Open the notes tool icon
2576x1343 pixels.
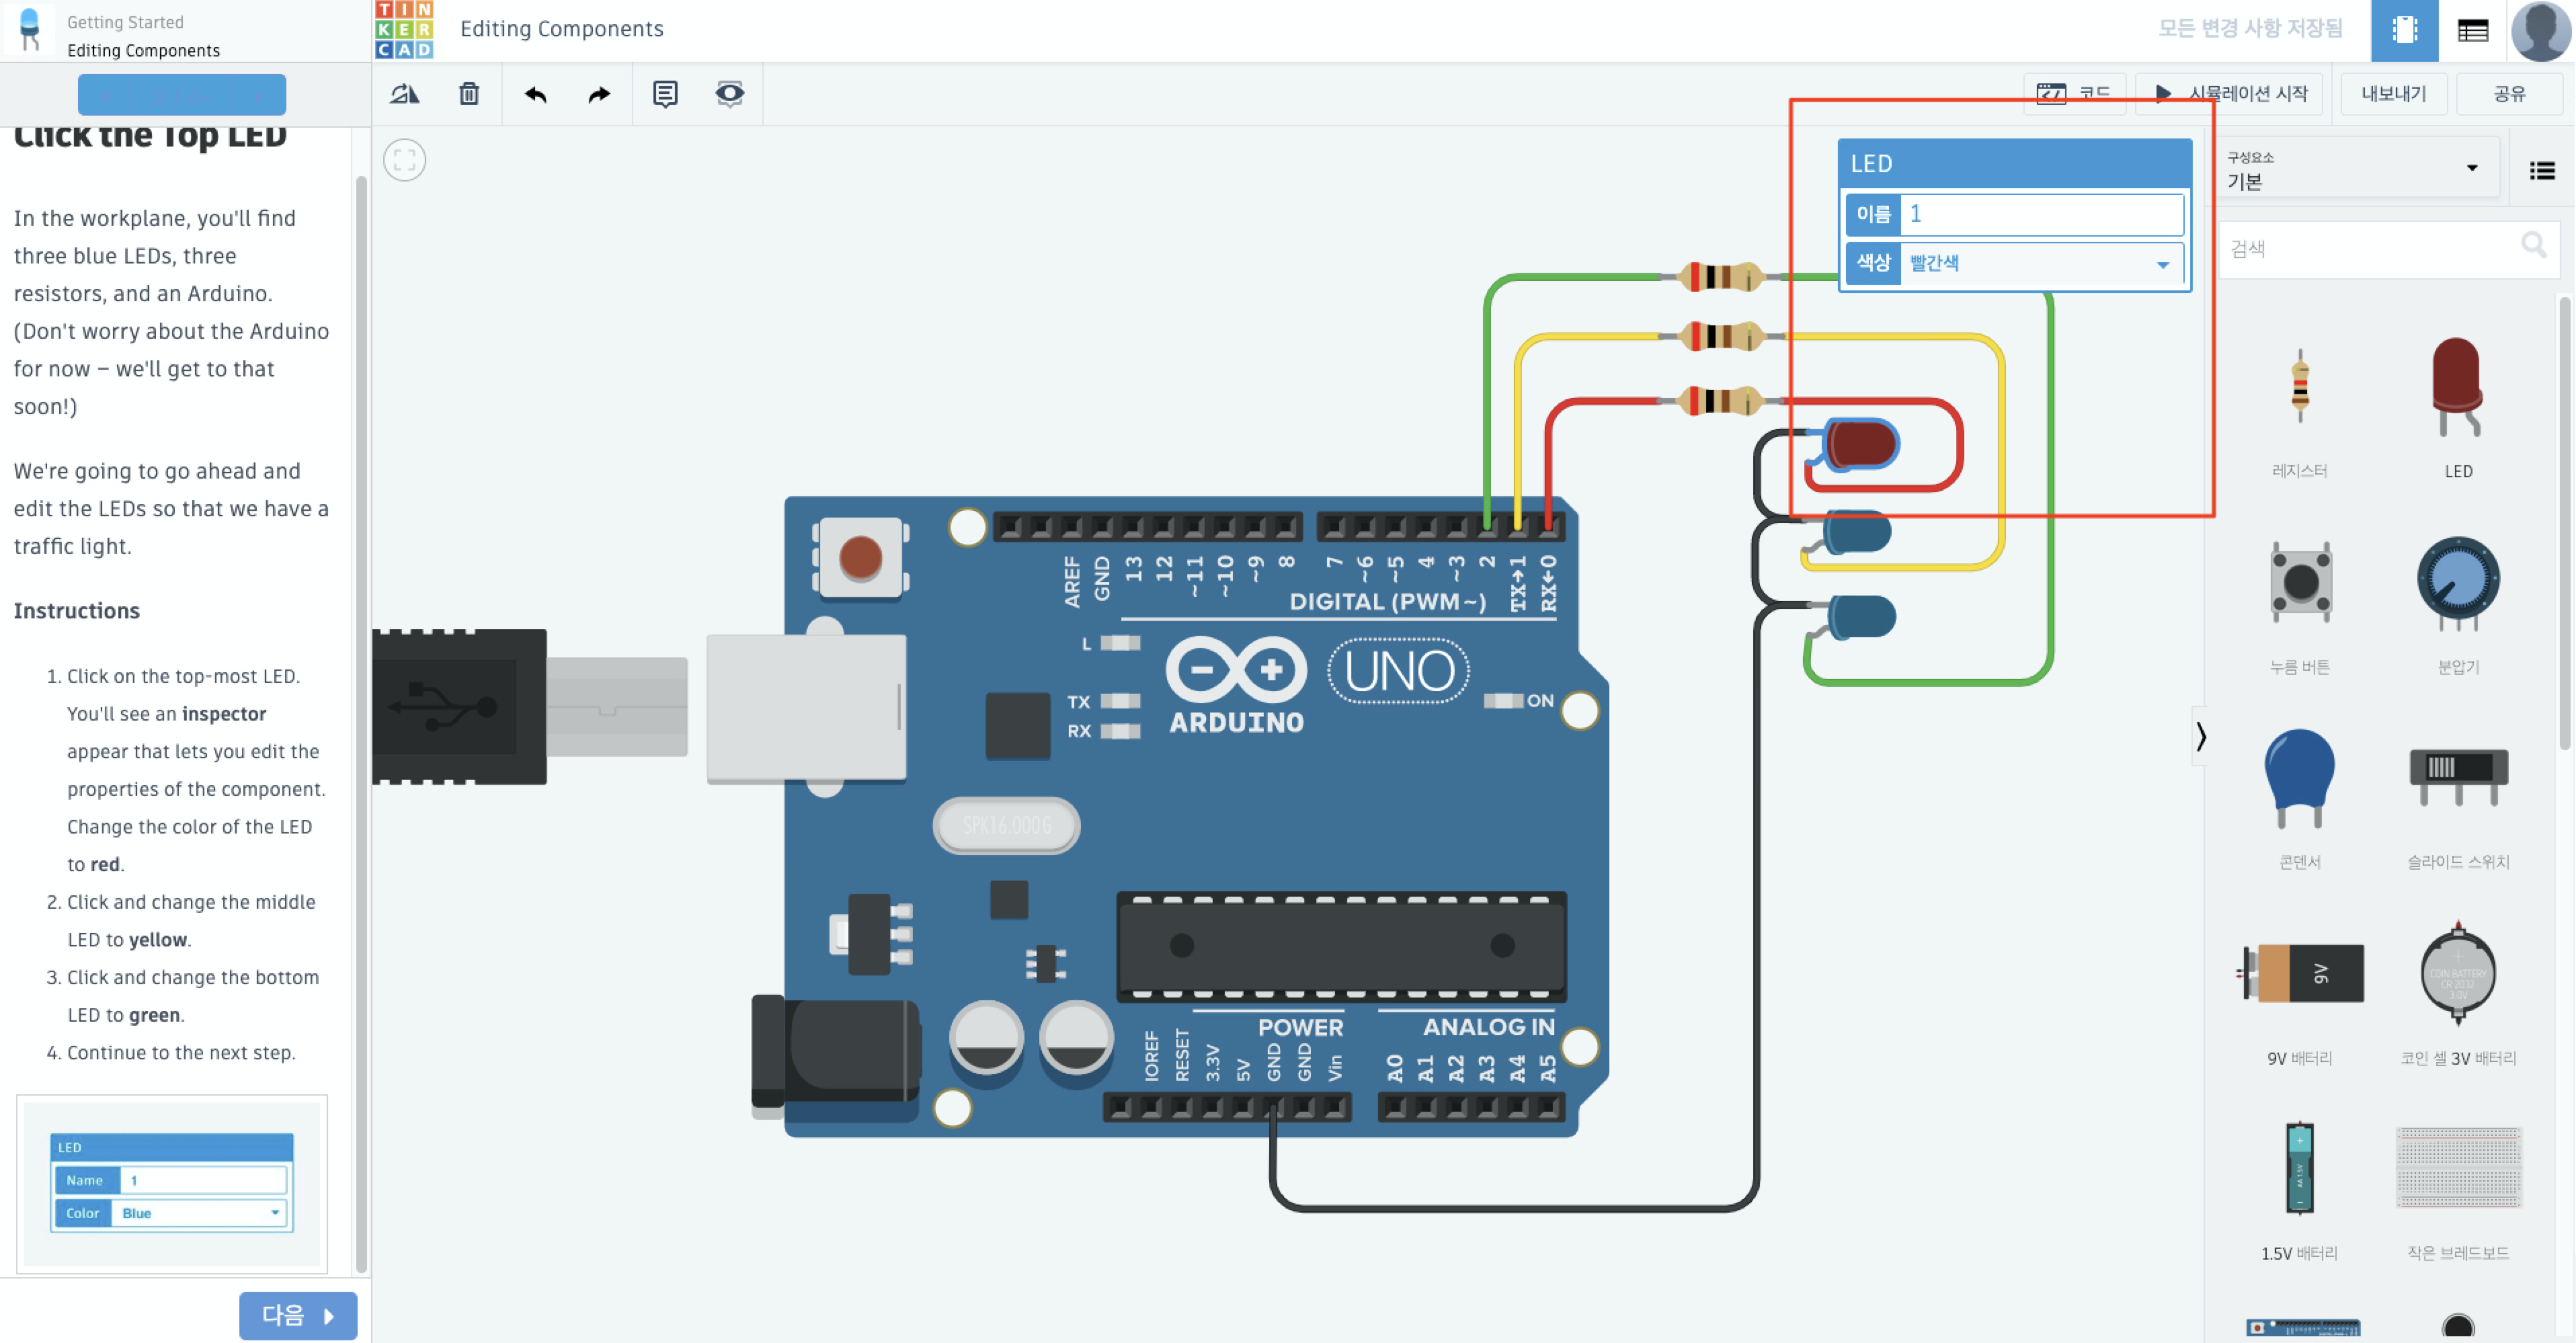click(665, 94)
